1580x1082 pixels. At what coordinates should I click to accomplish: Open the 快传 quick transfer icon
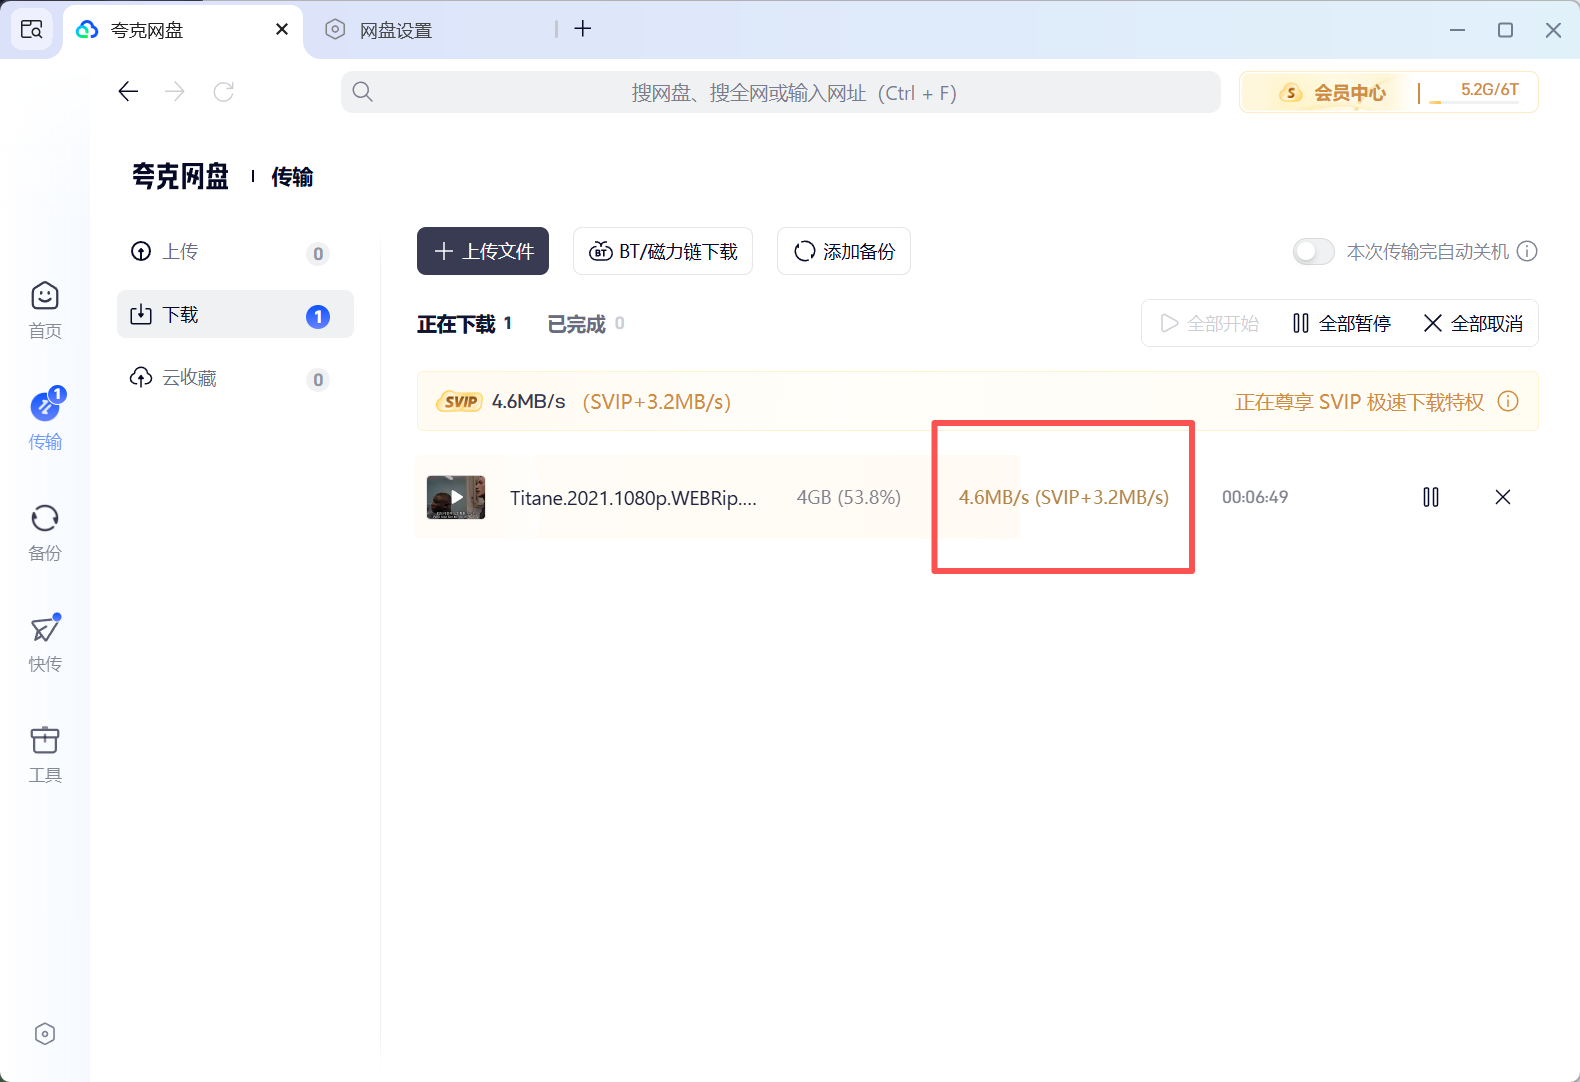click(x=45, y=642)
